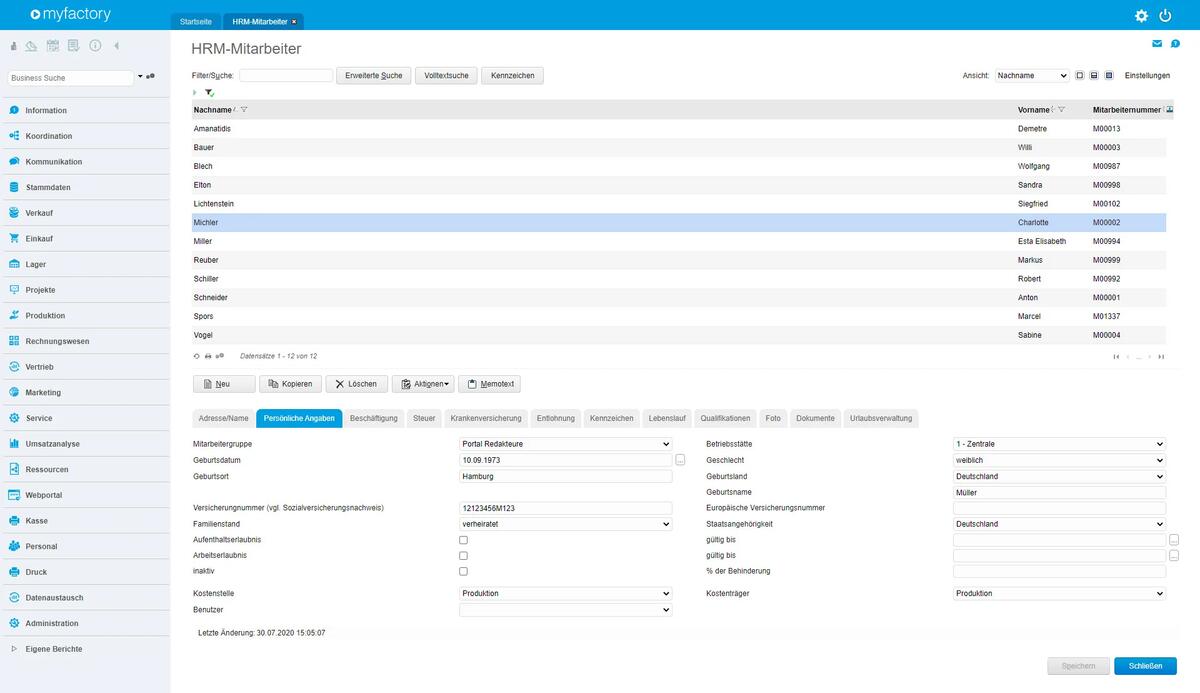This screenshot has height=693, width=1200.
Task: Enable the inaktiv checkbox
Action: coord(463,571)
